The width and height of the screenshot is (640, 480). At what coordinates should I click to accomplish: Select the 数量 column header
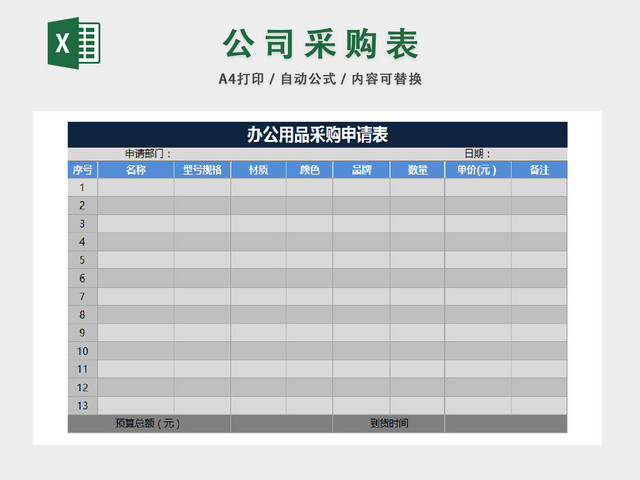[418, 170]
